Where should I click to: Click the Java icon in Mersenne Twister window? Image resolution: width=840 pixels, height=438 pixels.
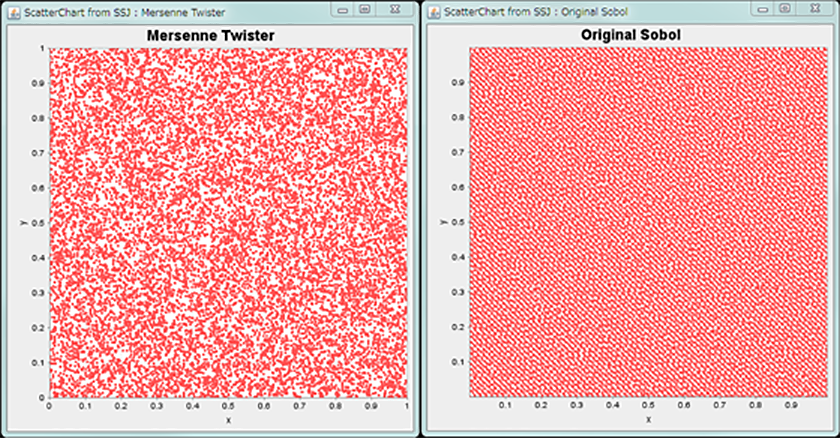tap(12, 10)
